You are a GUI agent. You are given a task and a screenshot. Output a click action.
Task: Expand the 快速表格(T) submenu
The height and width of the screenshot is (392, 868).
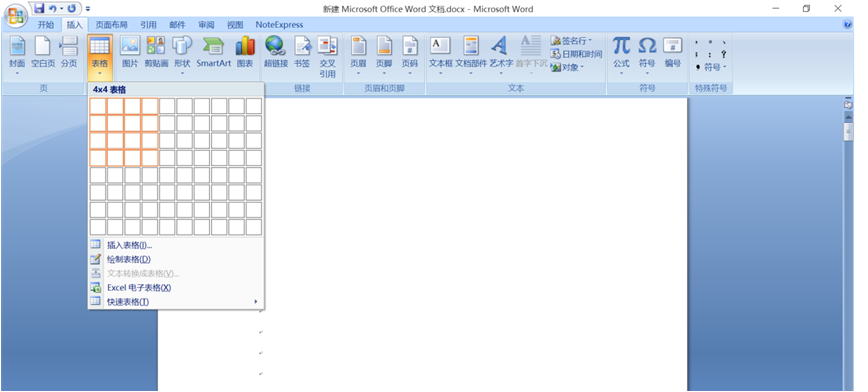pos(176,302)
